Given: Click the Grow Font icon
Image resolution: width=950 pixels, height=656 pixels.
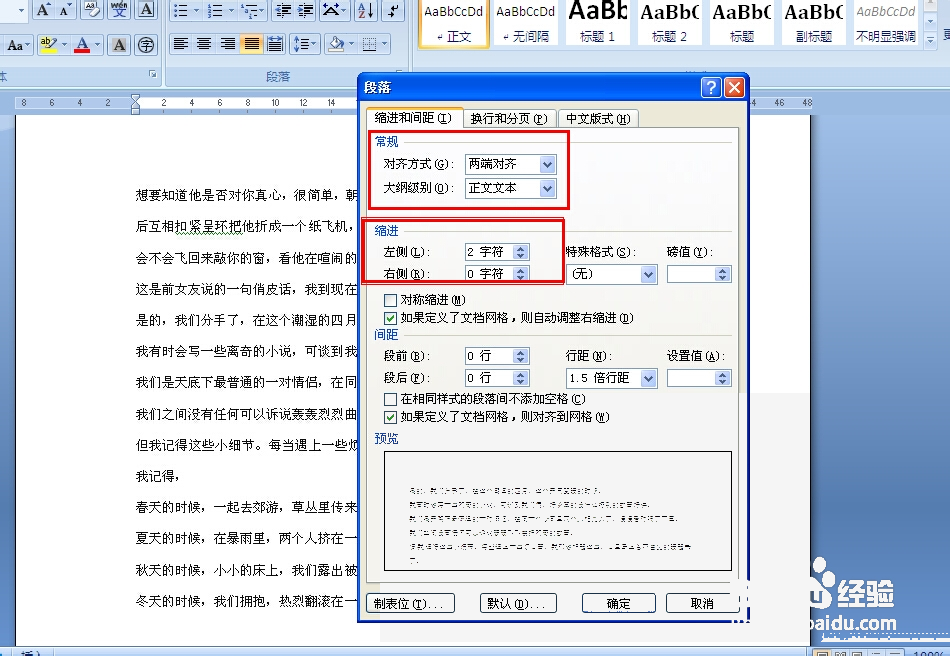Looking at the screenshot, I should pyautogui.click(x=44, y=10).
